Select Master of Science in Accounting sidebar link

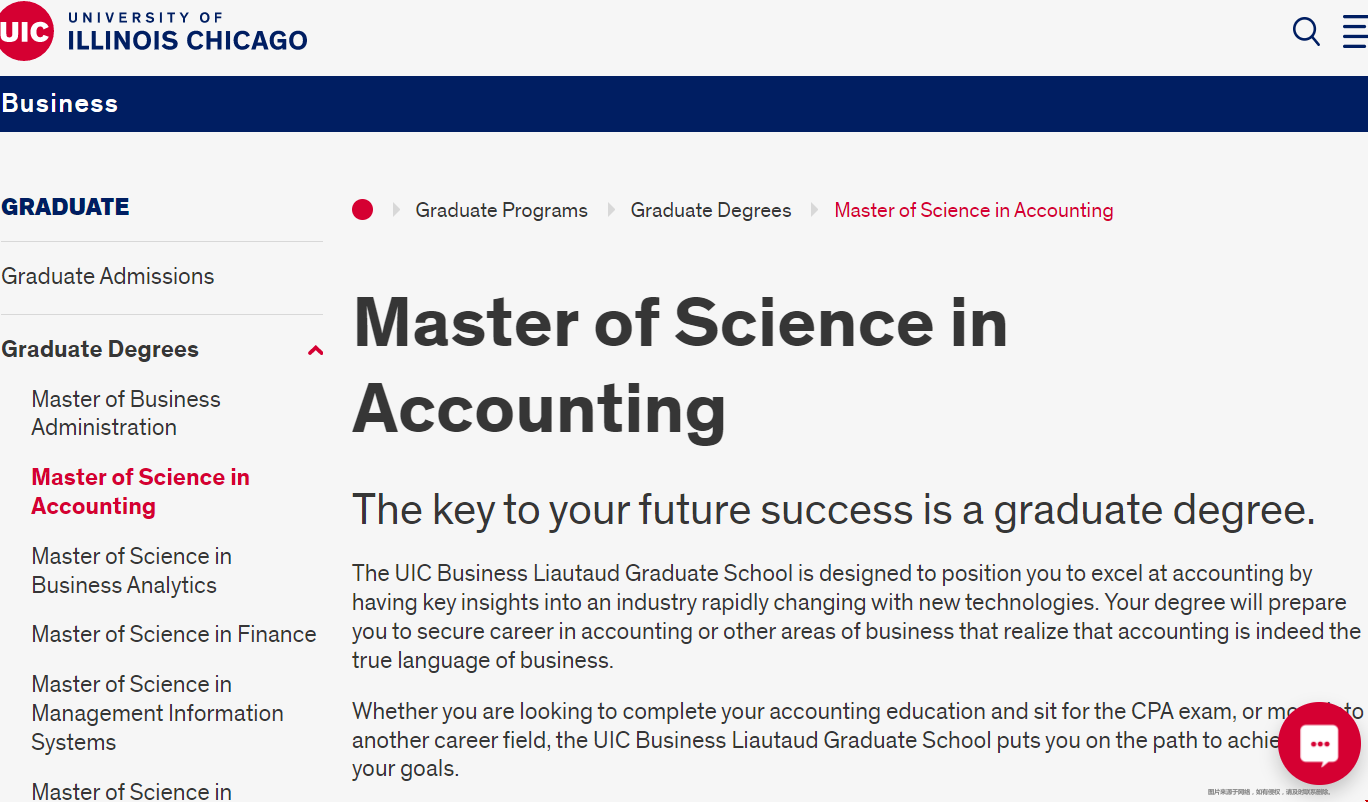point(140,491)
